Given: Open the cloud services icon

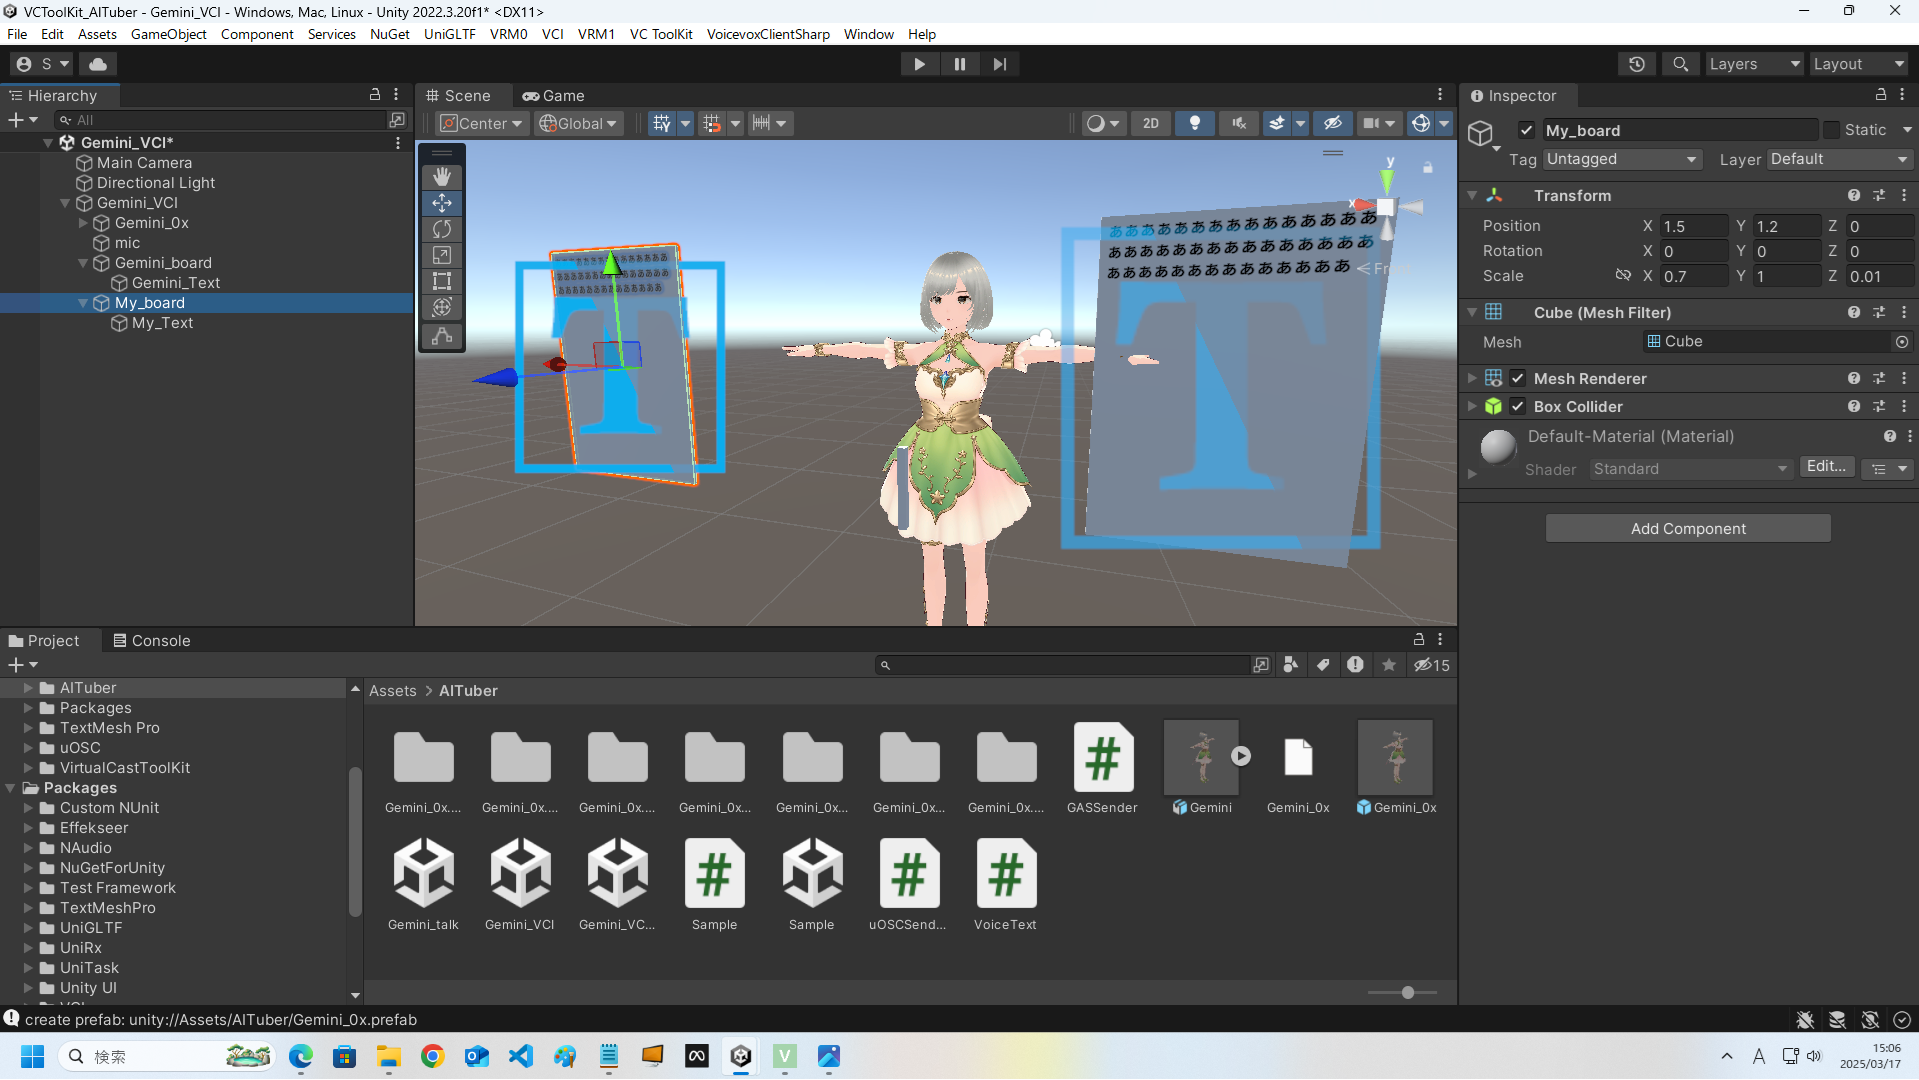Looking at the screenshot, I should pos(98,64).
